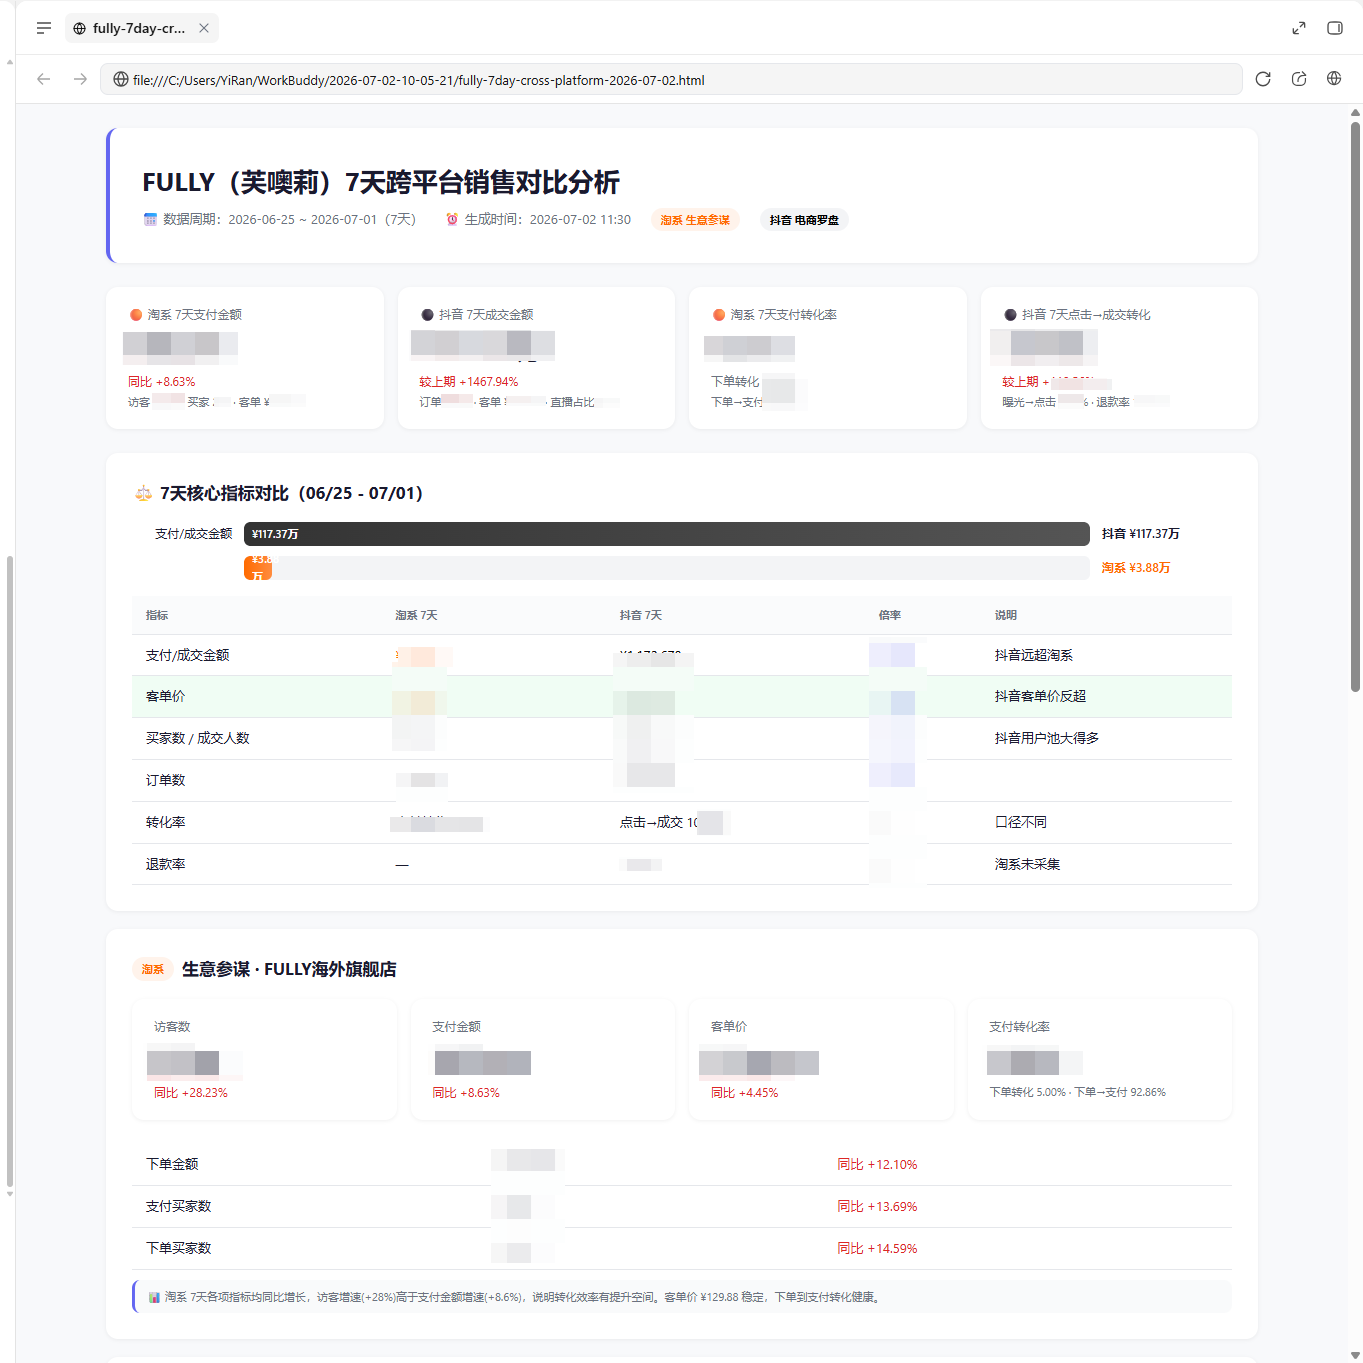Click the page vertical scrollbar thumb
The image size is (1363, 1363).
pos(1355,407)
